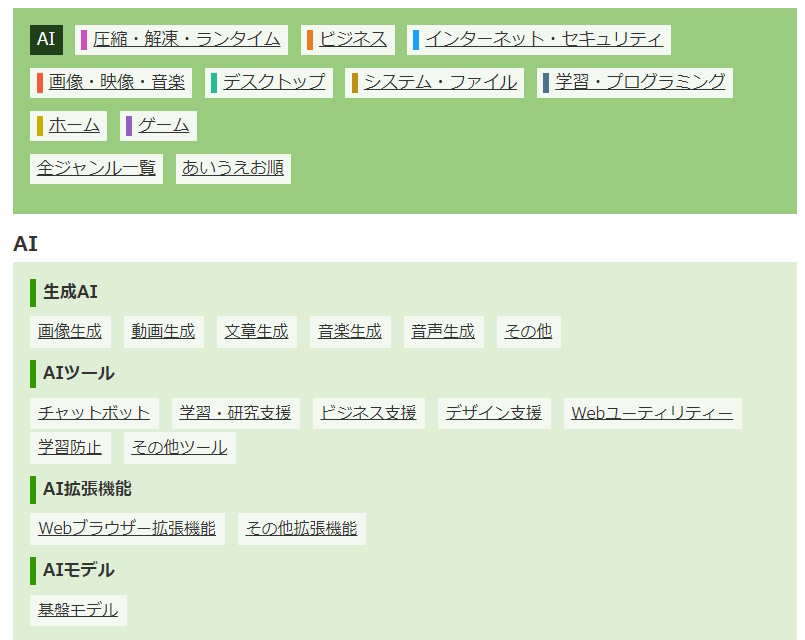805x640 pixels.
Task: Open the 全ジャンル一覧 page
Action: tap(96, 167)
